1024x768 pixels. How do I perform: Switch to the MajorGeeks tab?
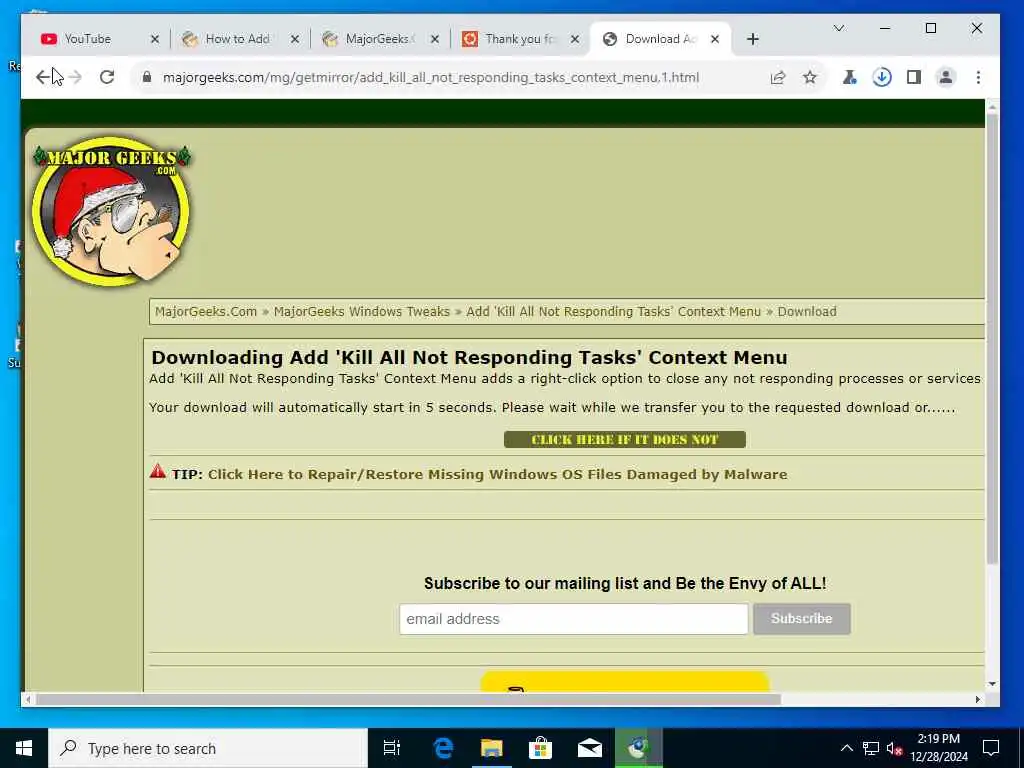pyautogui.click(x=379, y=39)
